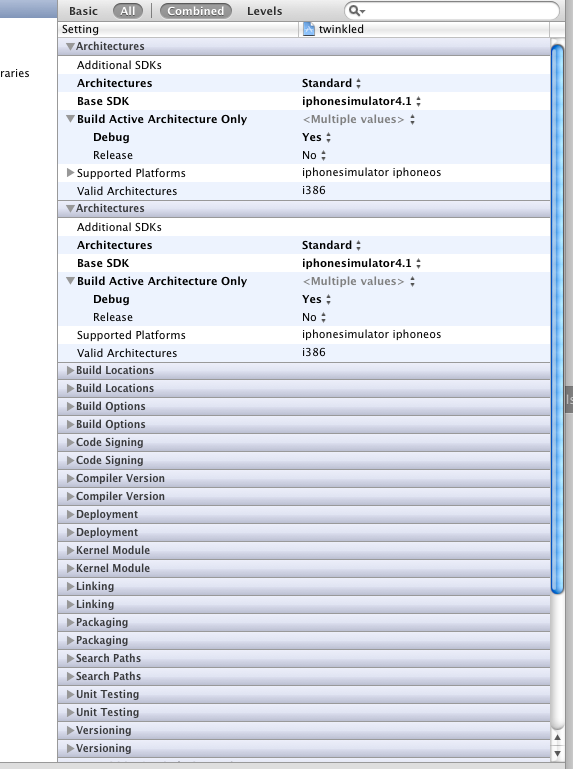Select lower iphonesimulator iphoneos platforms value
The height and width of the screenshot is (769, 573).
(x=371, y=334)
